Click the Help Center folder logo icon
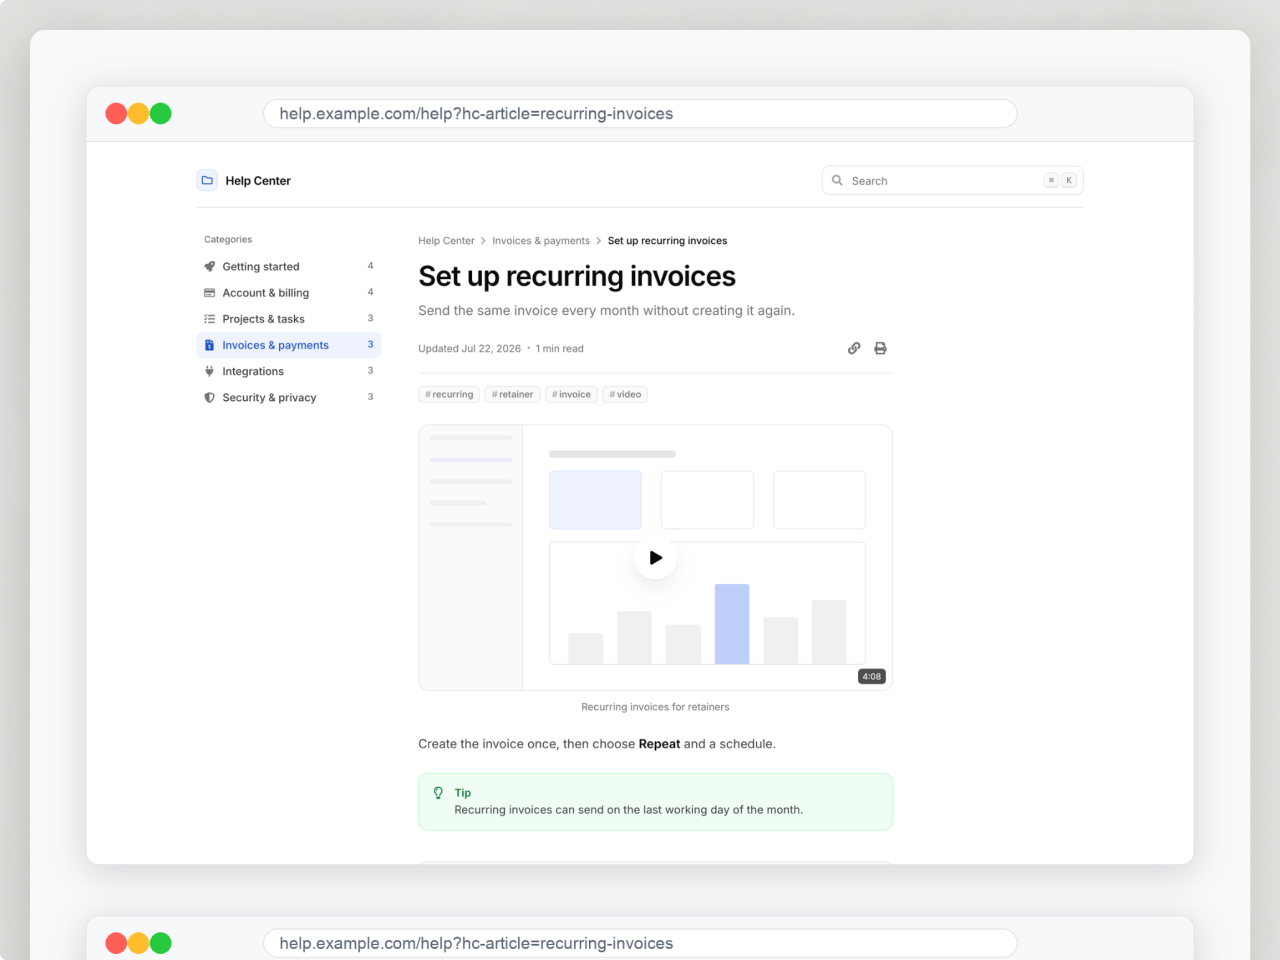 (207, 181)
